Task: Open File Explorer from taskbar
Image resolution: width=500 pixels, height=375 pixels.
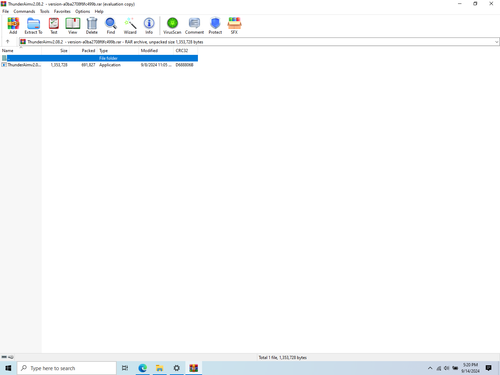Action: point(160,368)
